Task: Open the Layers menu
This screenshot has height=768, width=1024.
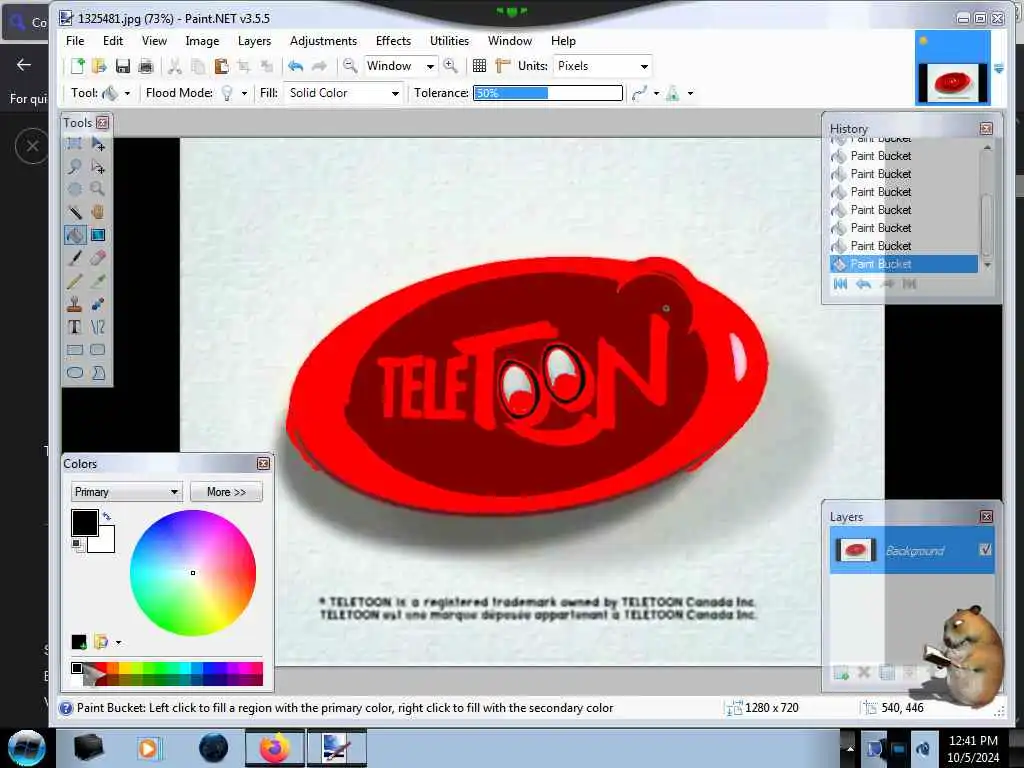Action: [254, 40]
